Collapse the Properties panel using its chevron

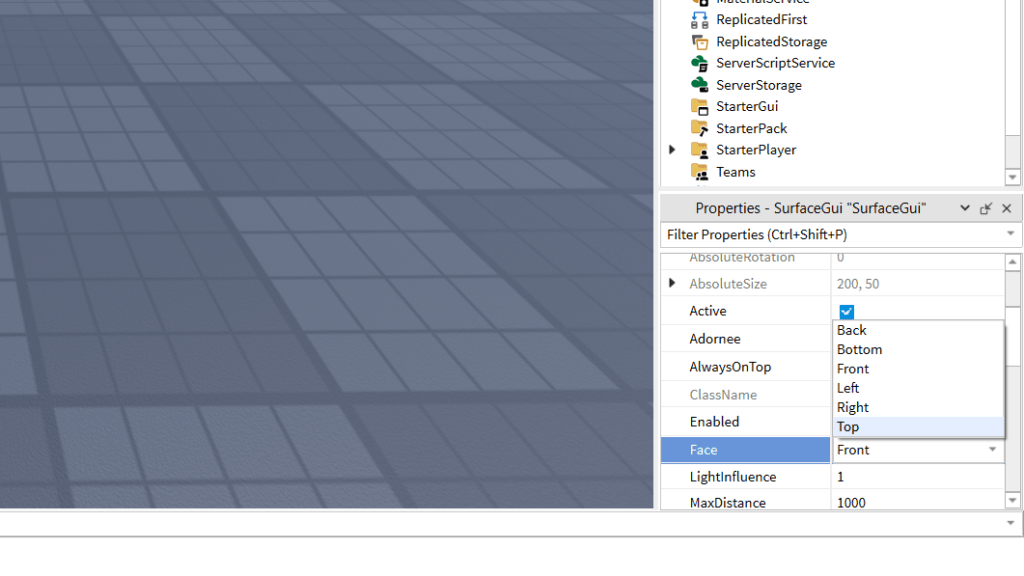(x=964, y=208)
